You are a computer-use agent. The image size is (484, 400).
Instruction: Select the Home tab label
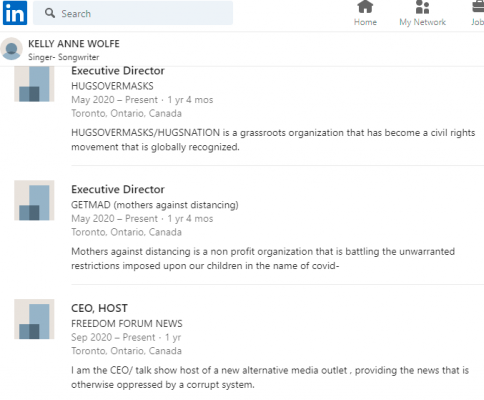[365, 22]
